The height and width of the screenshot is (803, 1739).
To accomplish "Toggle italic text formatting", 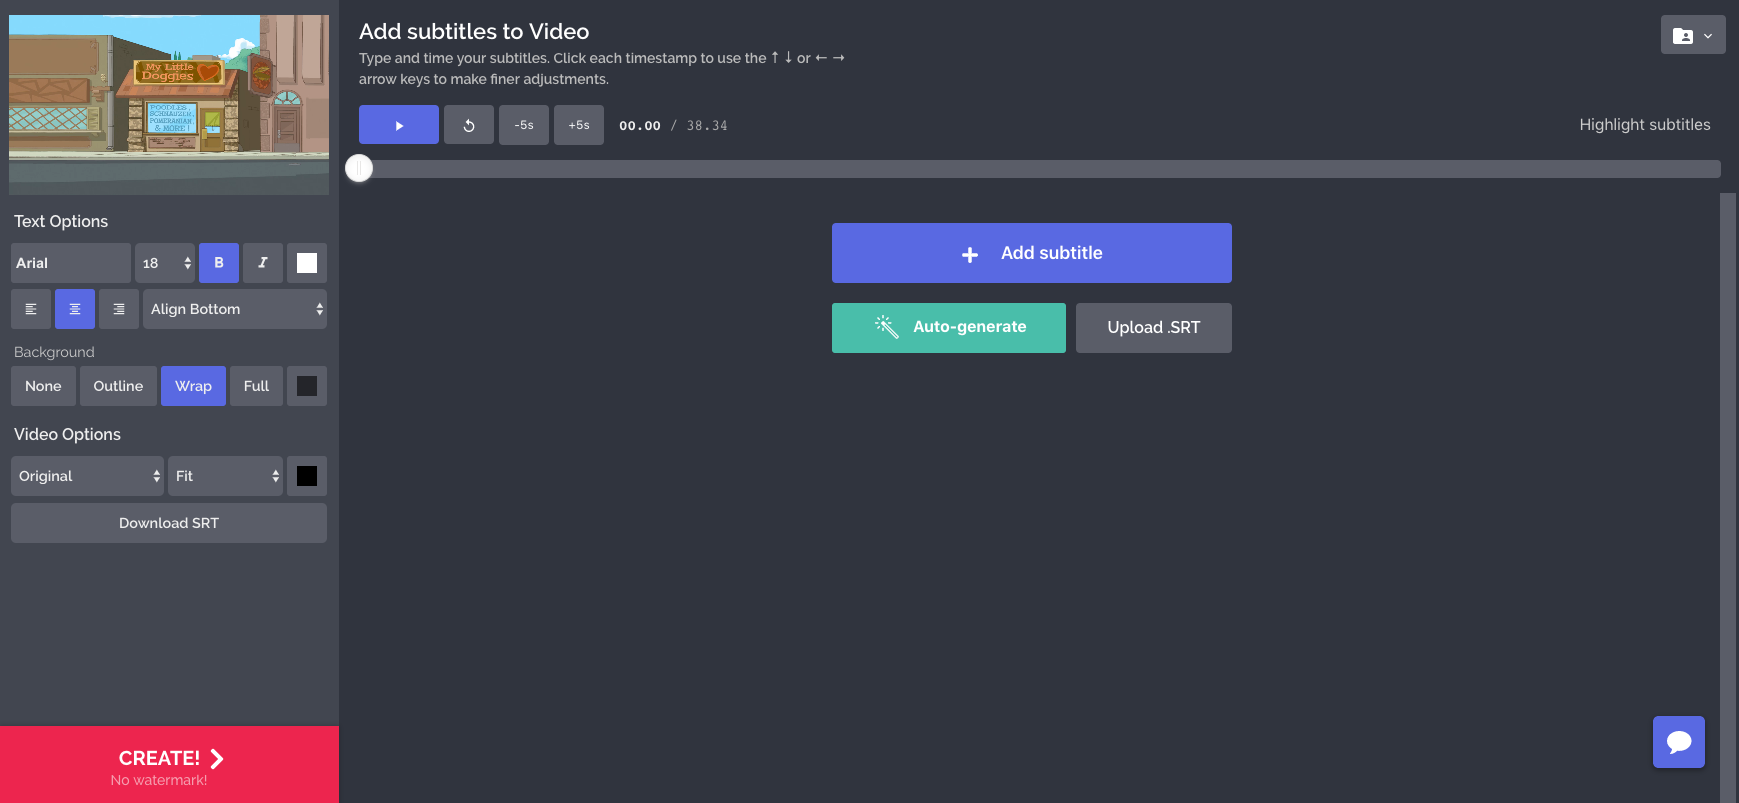I will tap(262, 263).
